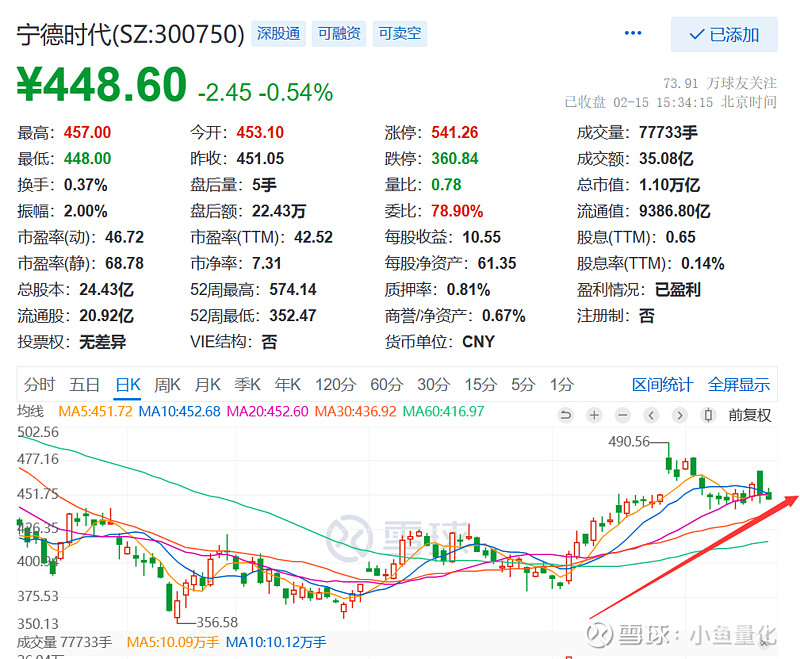
Task: Switch to the 分时 chart tab
Action: tap(39, 385)
